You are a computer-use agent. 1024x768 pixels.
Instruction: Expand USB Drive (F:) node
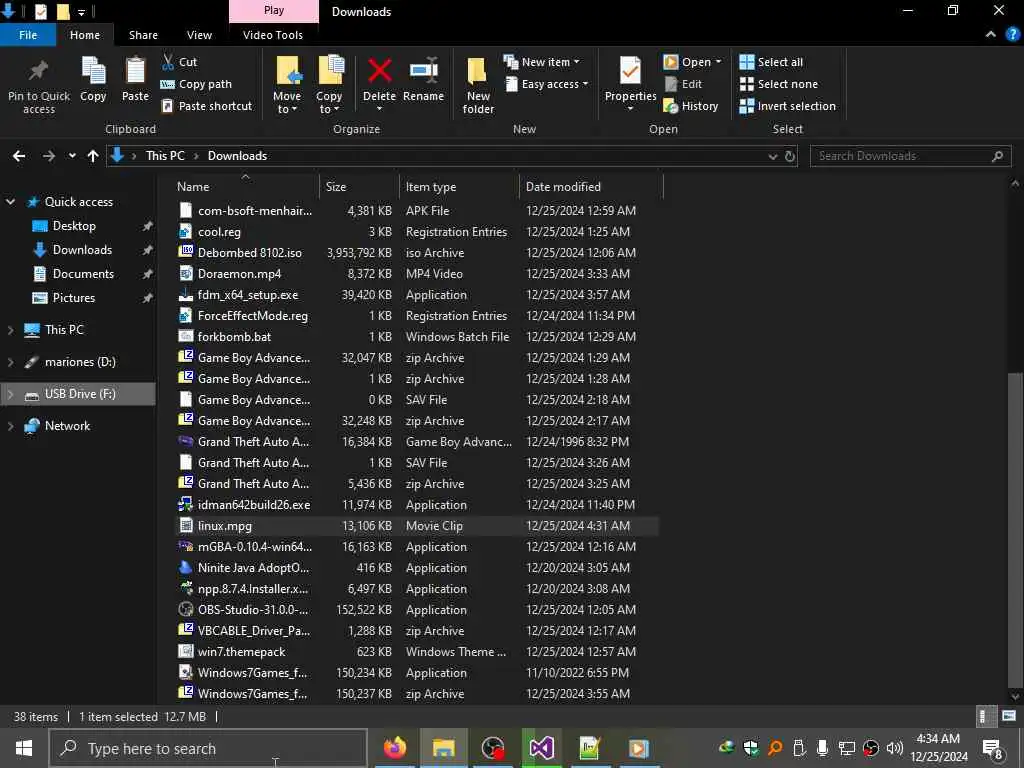pos(10,394)
